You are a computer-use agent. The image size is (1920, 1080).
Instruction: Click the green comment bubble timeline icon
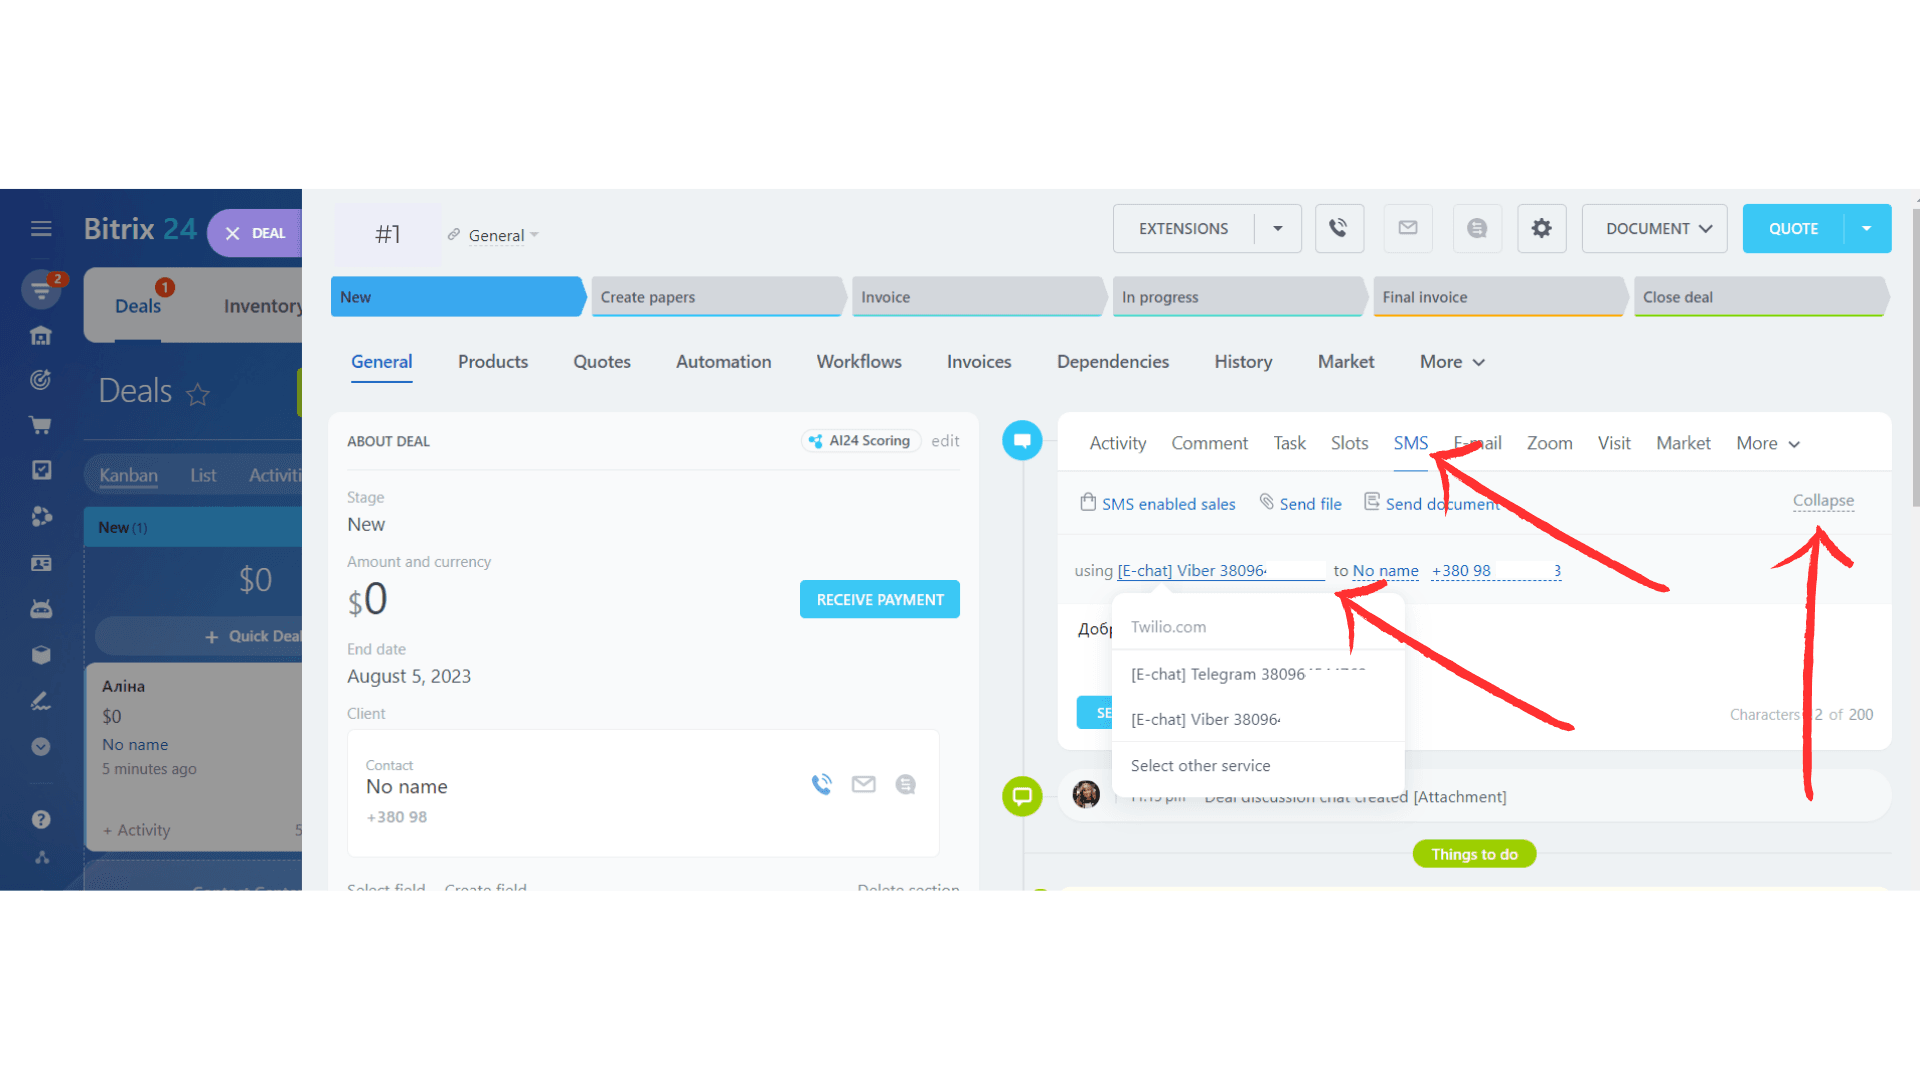(1022, 796)
